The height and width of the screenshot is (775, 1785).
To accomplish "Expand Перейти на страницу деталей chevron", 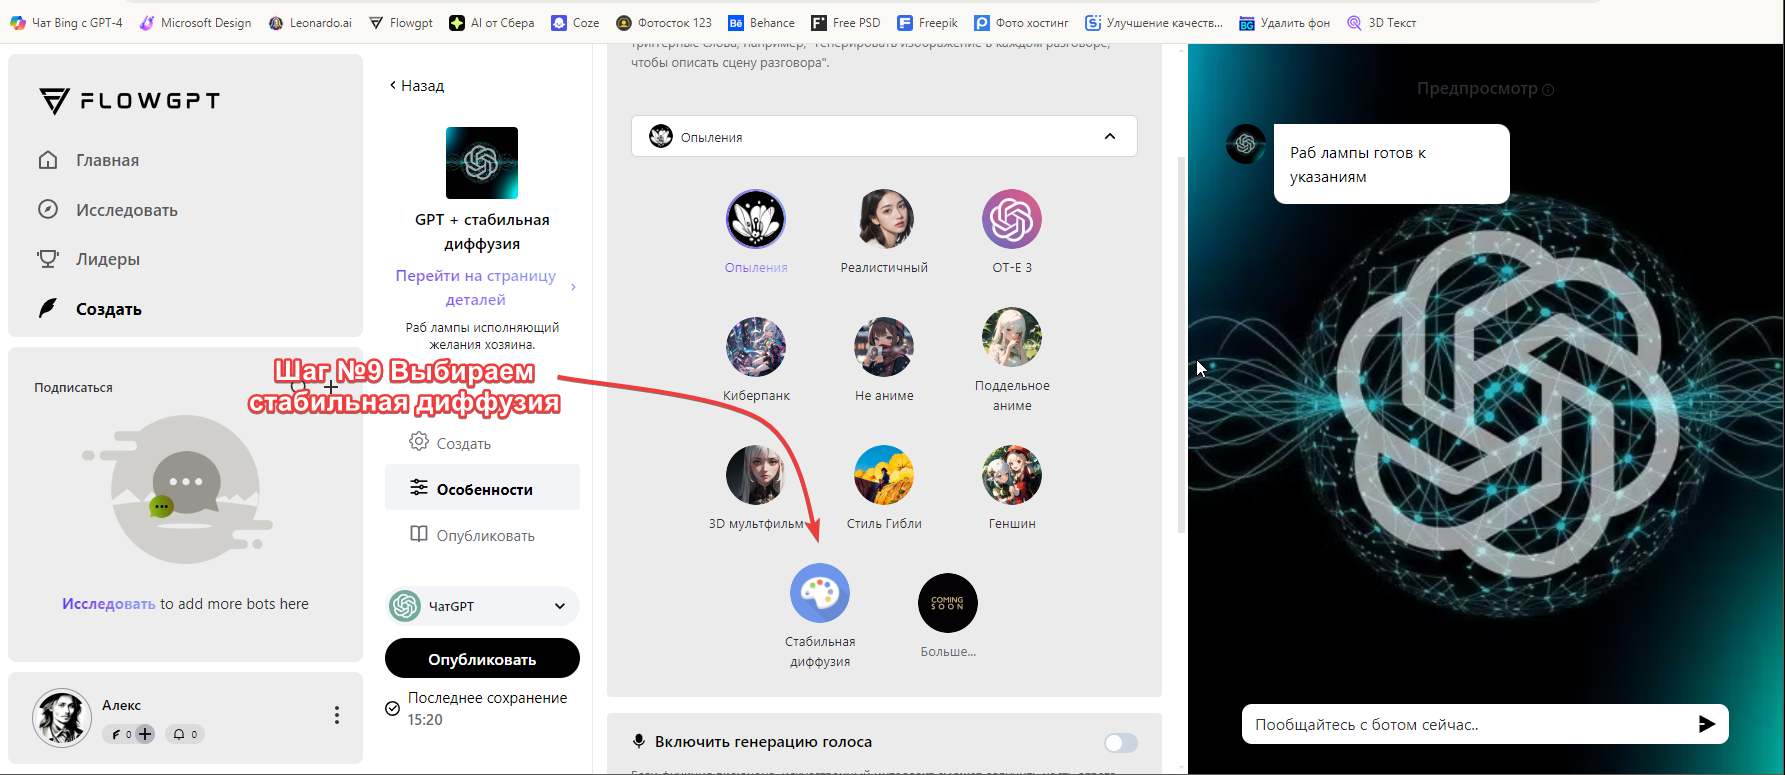I will [573, 288].
